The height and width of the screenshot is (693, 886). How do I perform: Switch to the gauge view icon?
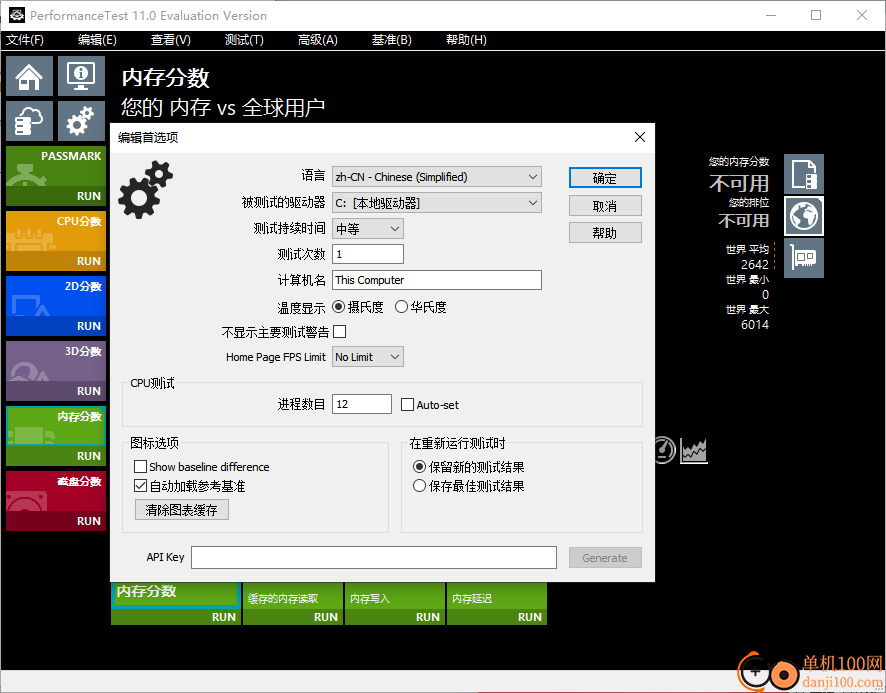point(665,451)
